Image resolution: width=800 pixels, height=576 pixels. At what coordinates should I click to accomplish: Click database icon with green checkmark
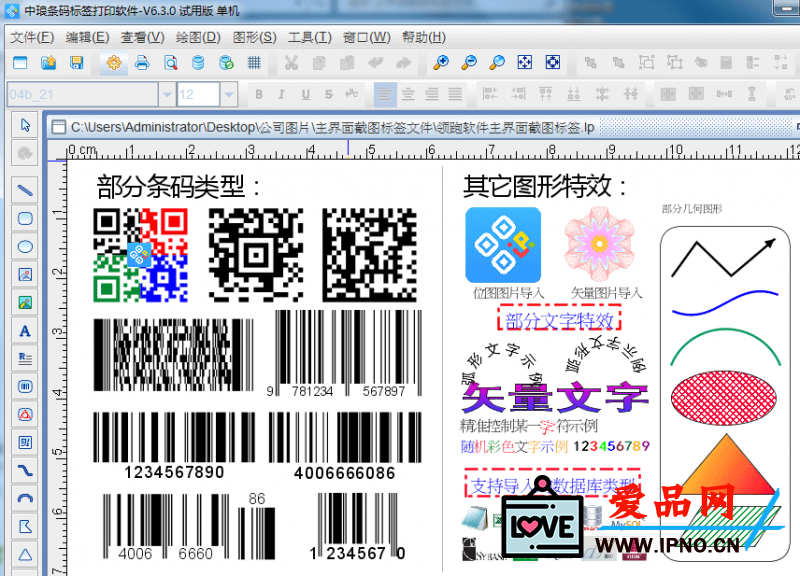[x=226, y=63]
